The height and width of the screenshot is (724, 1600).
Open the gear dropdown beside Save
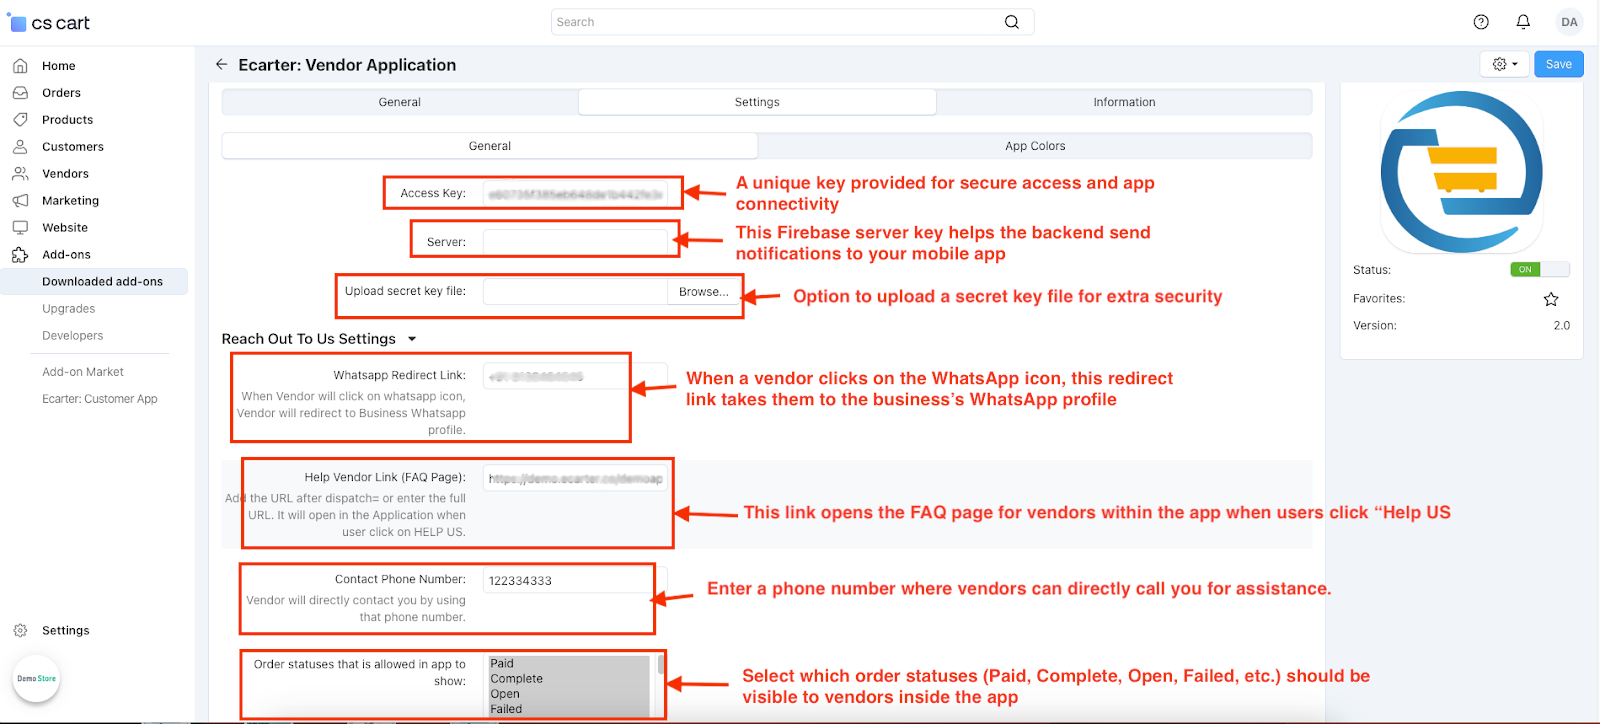coord(1504,64)
